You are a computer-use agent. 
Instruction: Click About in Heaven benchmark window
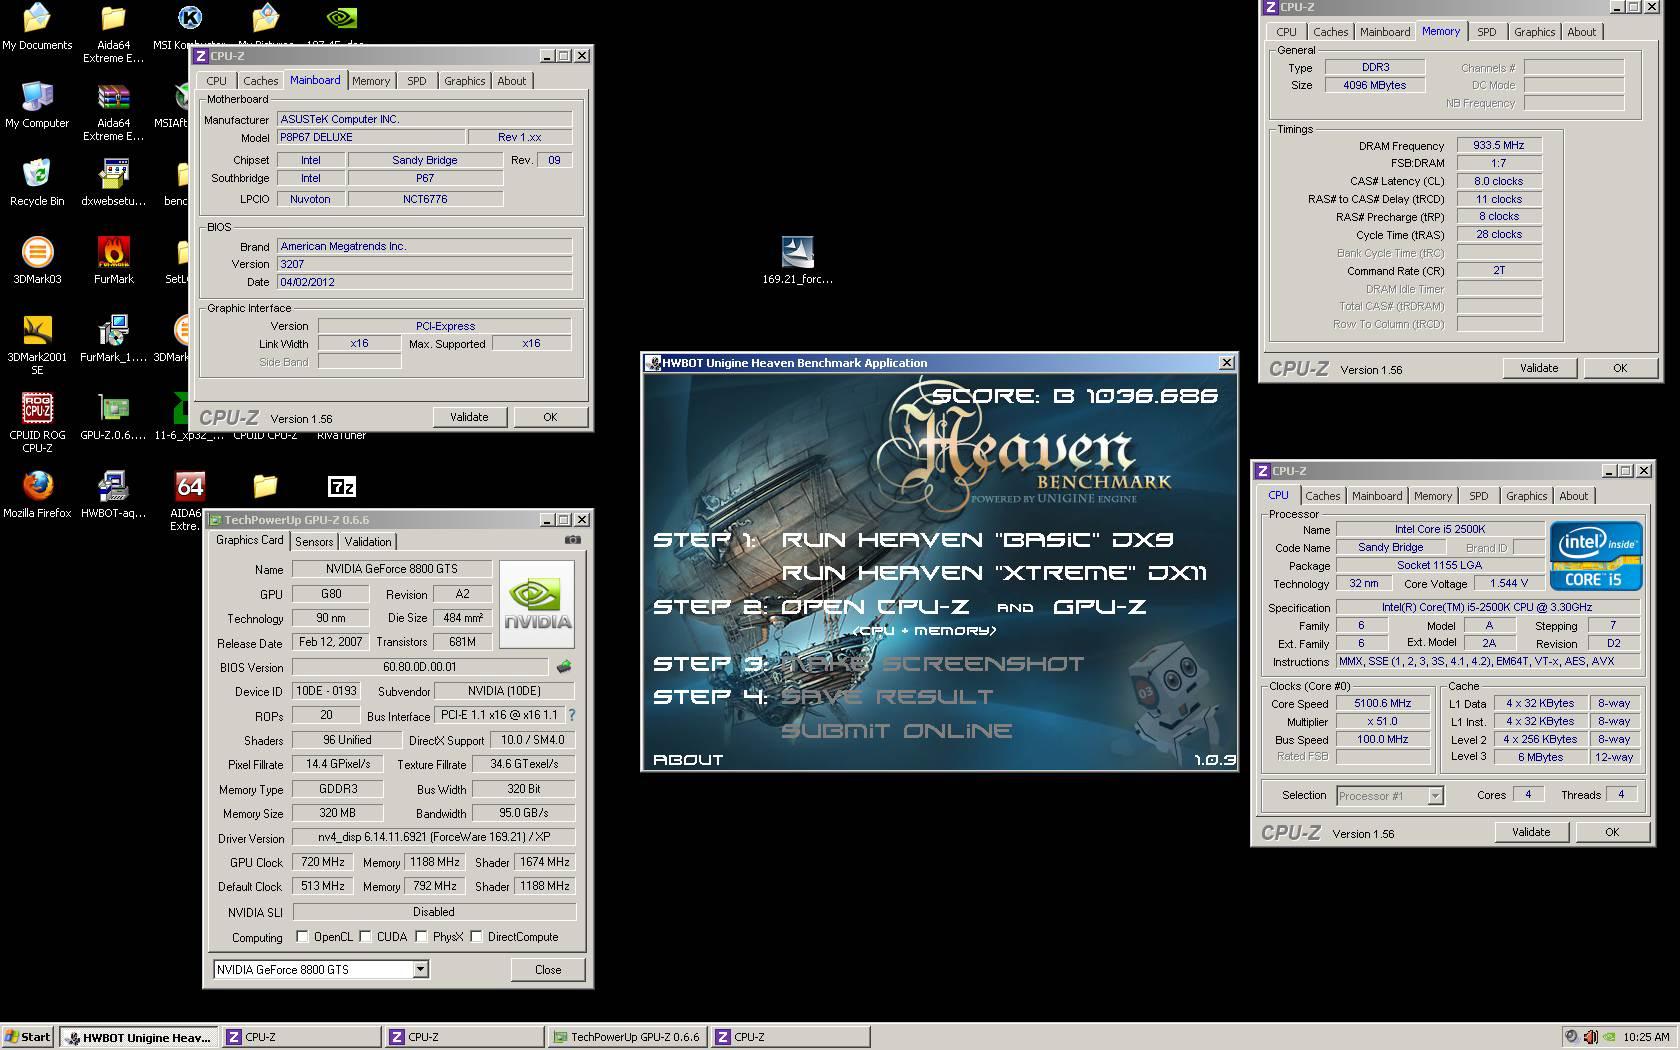click(x=688, y=760)
